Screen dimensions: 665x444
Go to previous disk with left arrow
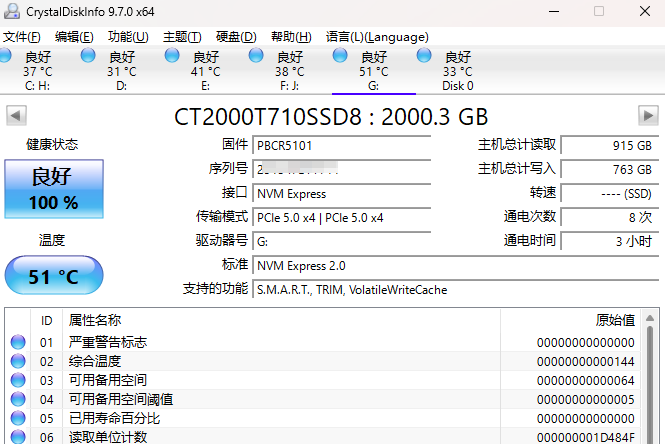coord(17,115)
